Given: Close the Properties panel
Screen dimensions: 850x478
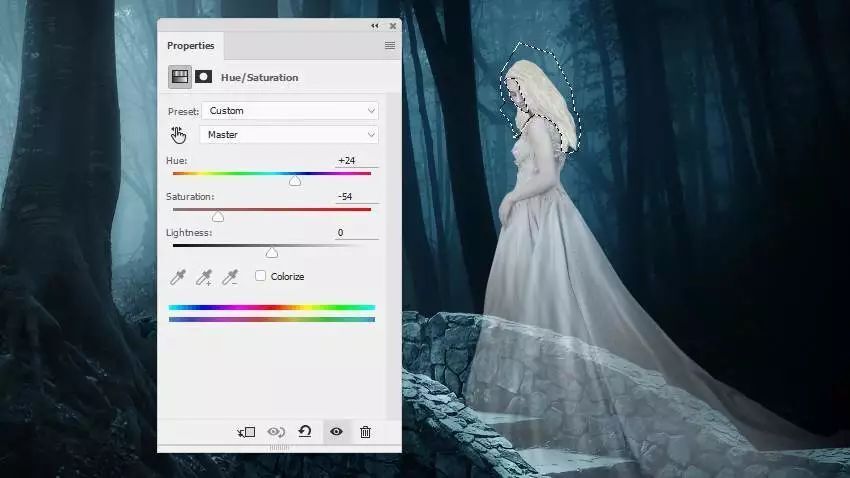Looking at the screenshot, I should (x=393, y=25).
